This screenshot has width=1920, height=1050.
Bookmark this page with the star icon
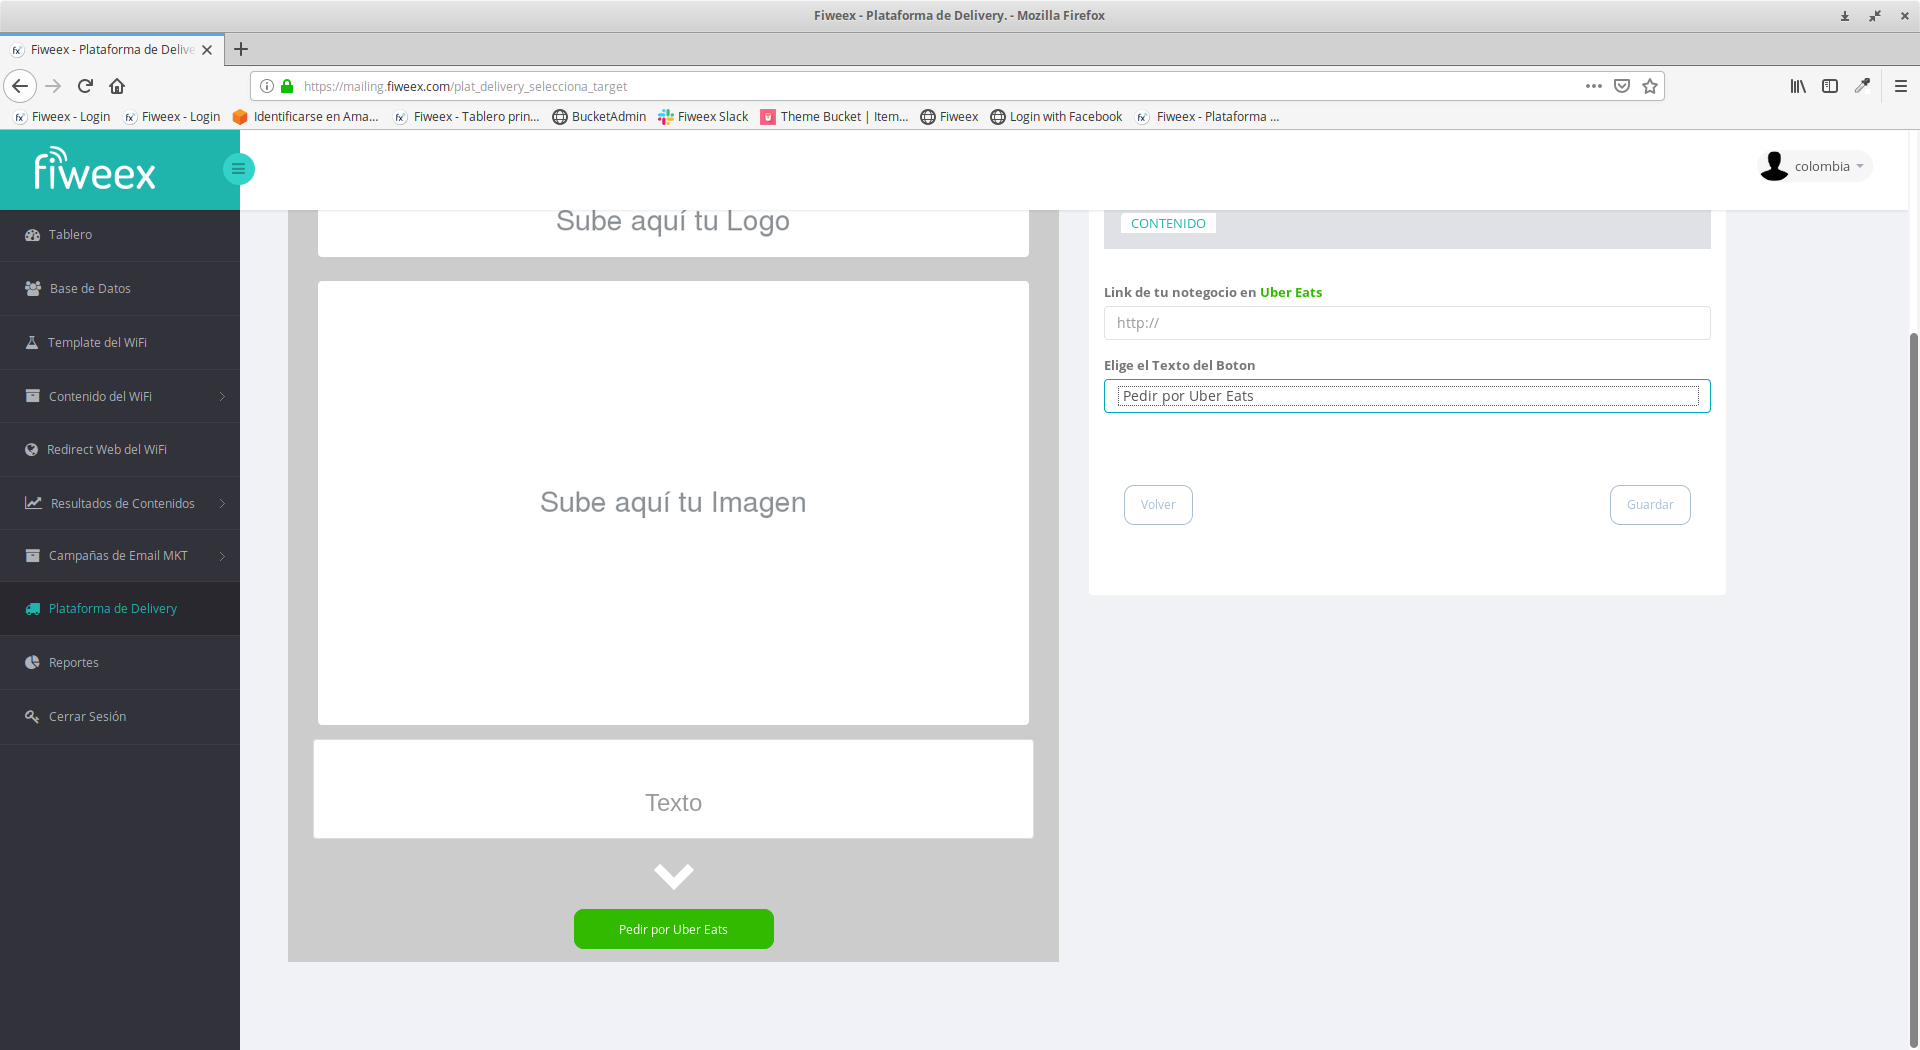[x=1650, y=86]
